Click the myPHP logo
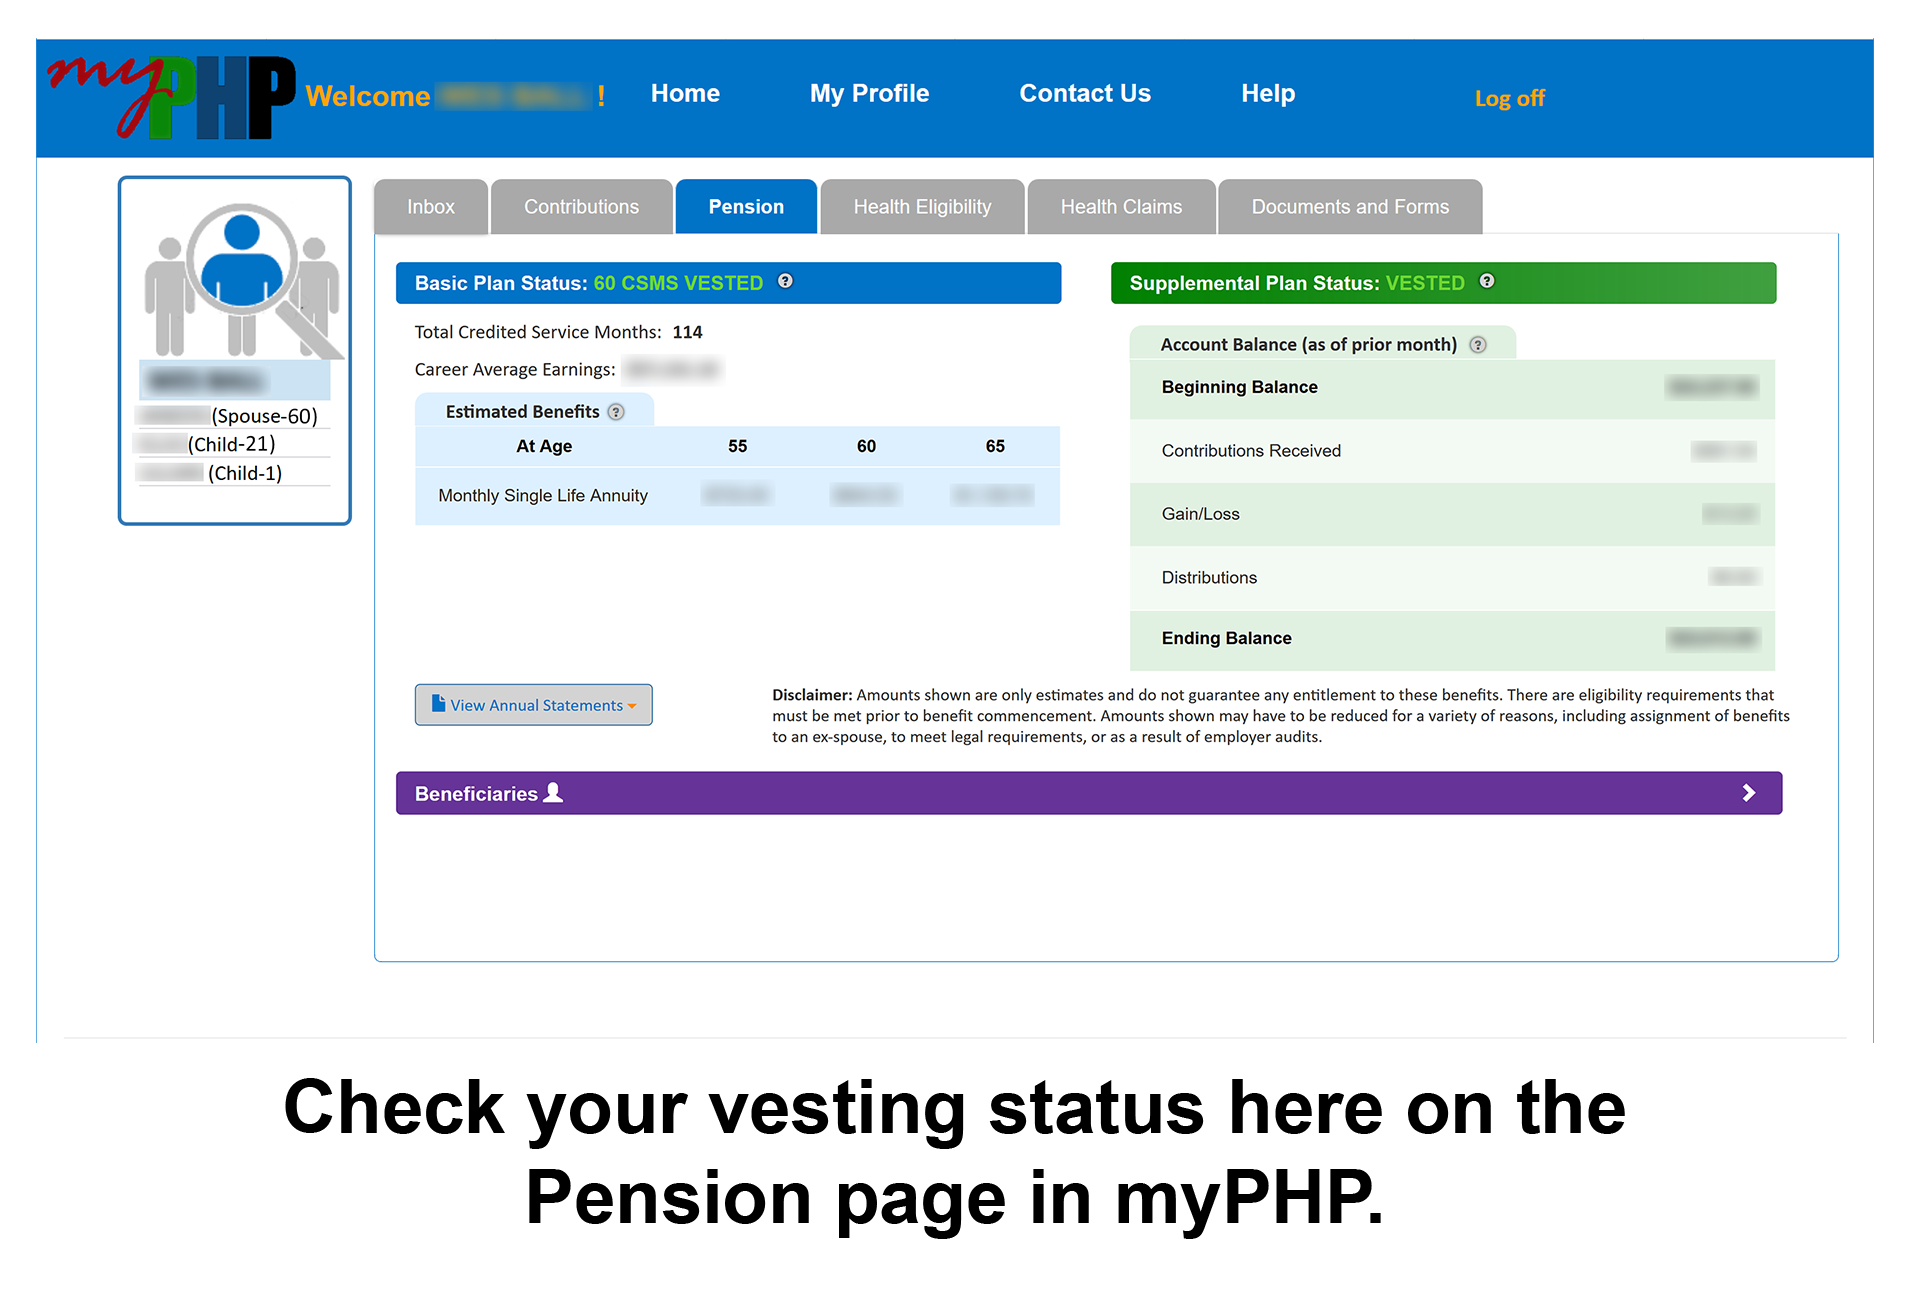 click(172, 97)
